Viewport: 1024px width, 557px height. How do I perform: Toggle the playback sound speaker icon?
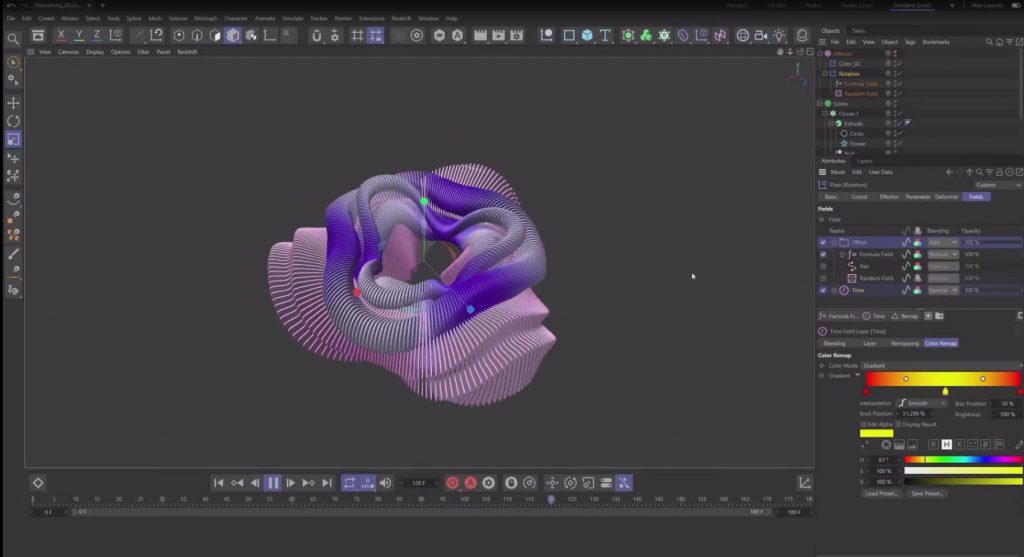[385, 483]
